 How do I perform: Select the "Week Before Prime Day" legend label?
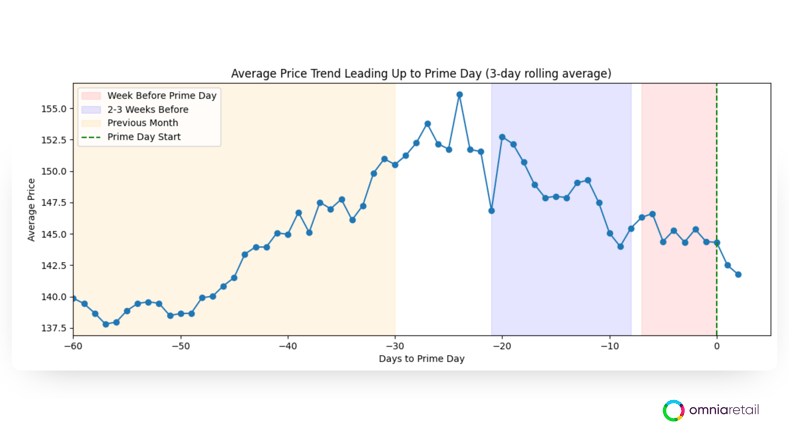tap(162, 96)
